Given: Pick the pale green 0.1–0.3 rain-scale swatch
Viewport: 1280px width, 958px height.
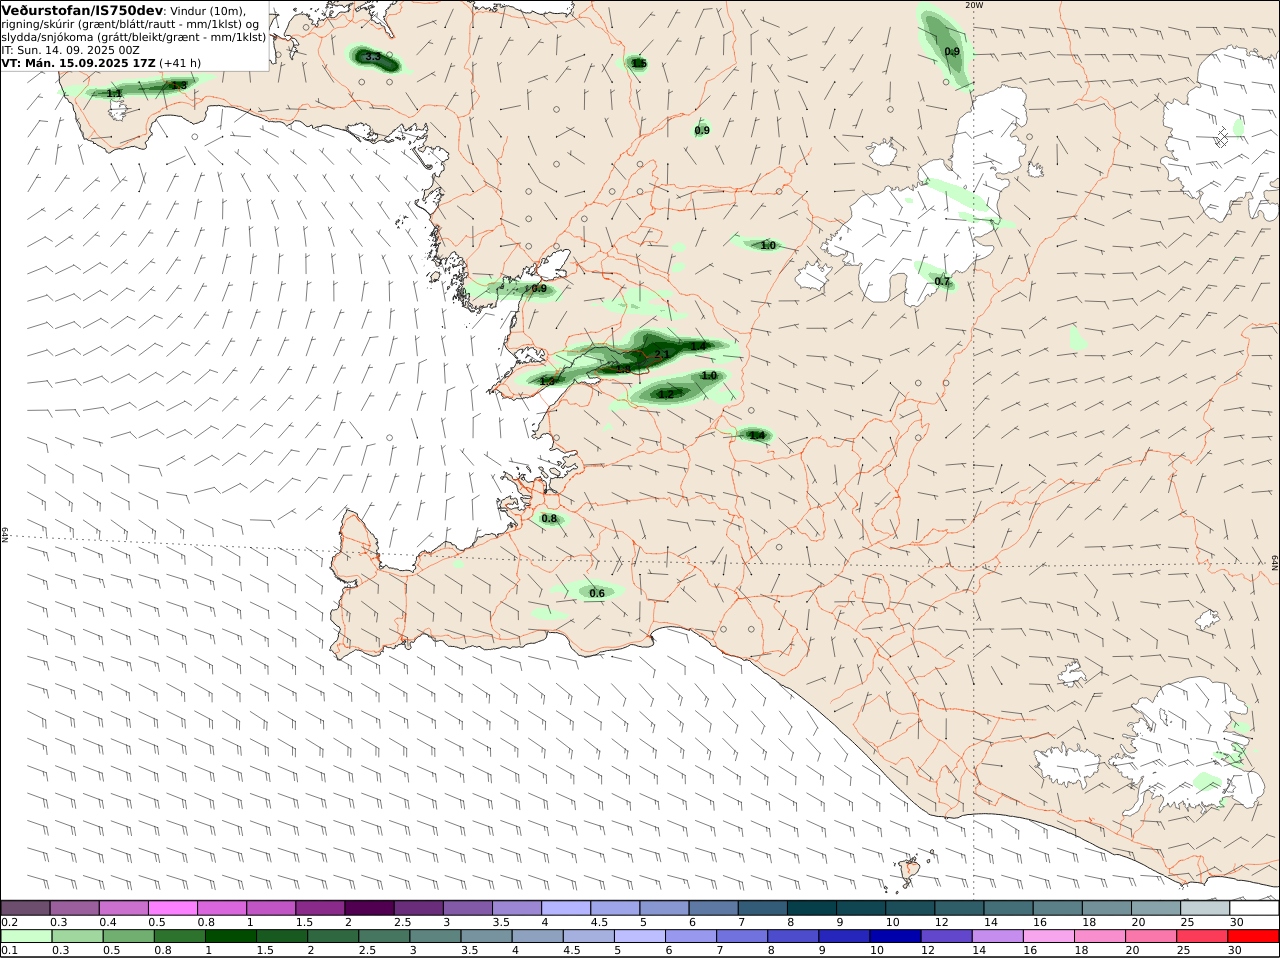Looking at the screenshot, I should [x=26, y=936].
